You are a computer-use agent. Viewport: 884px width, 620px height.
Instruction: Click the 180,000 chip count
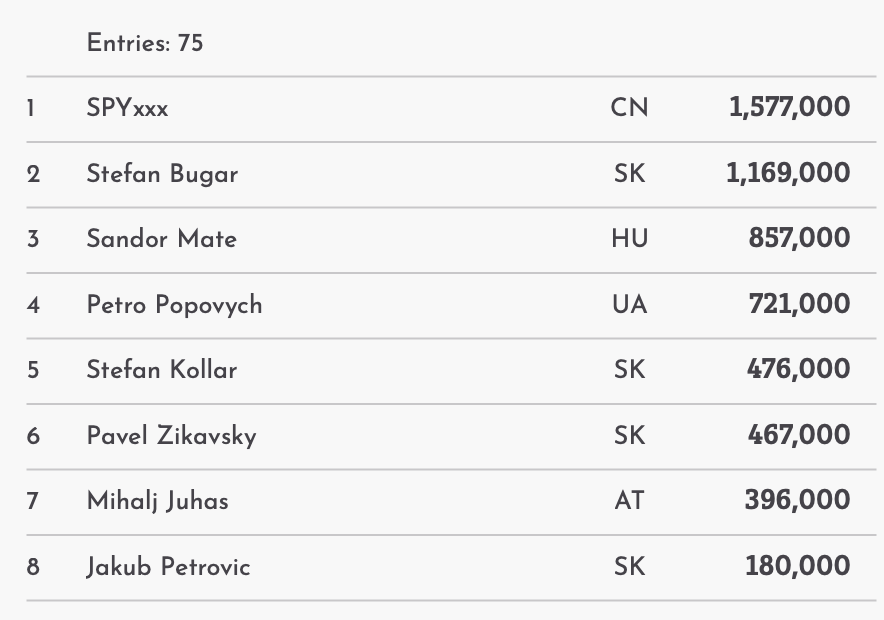coord(797,567)
